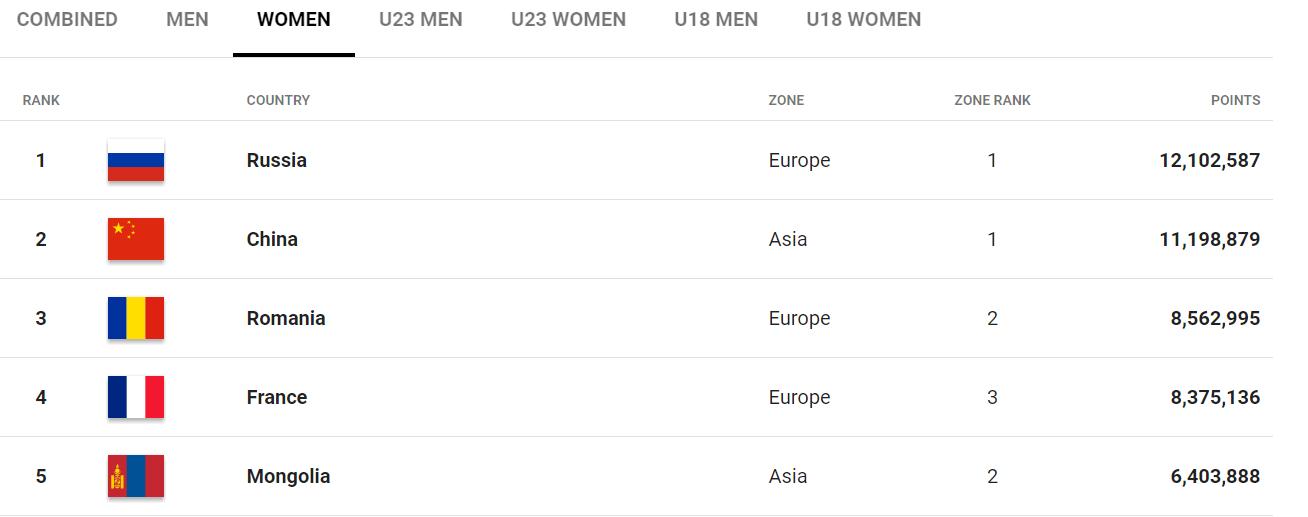Click the Romania flag icon

(136, 318)
